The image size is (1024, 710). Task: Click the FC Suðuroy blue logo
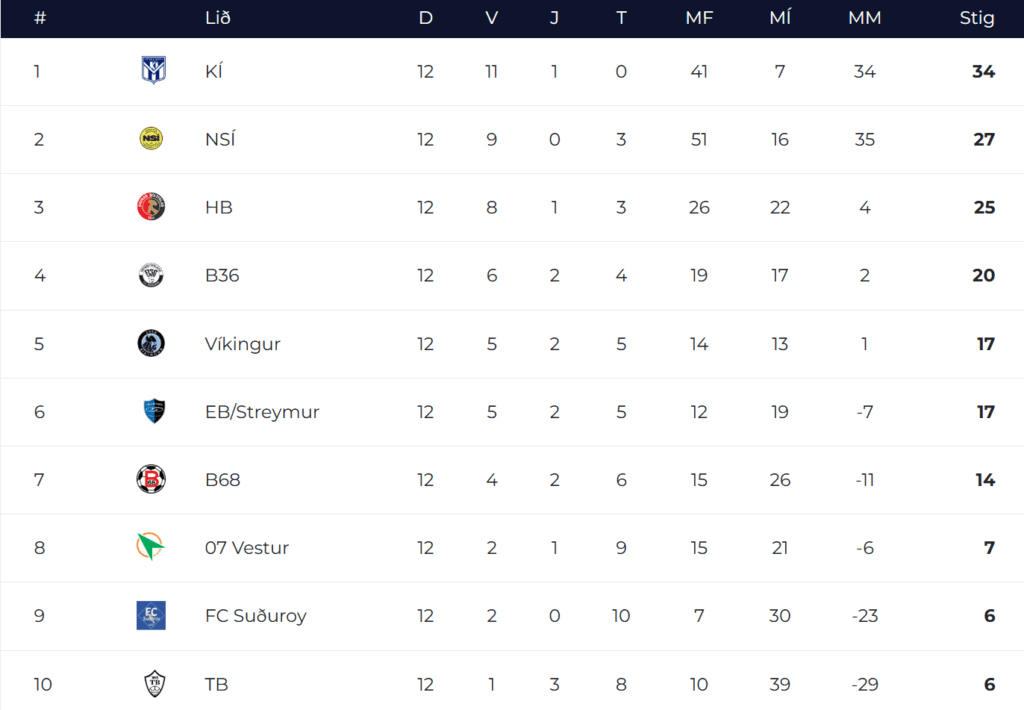pos(151,615)
